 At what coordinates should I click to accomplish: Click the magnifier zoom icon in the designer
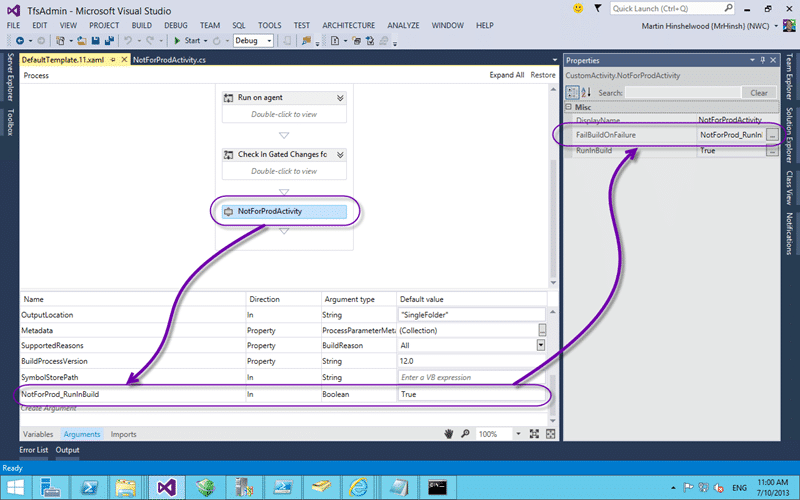tap(465, 434)
